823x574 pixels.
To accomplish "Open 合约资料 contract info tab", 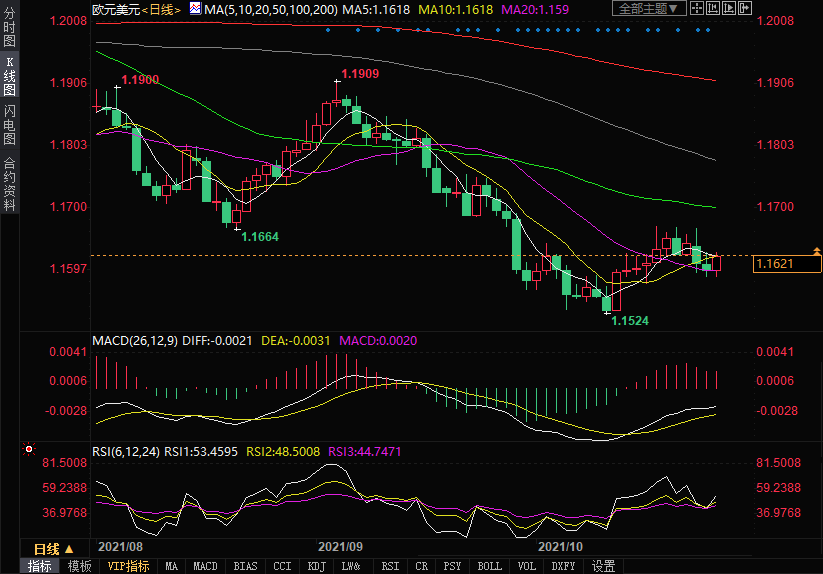I will pos(9,183).
